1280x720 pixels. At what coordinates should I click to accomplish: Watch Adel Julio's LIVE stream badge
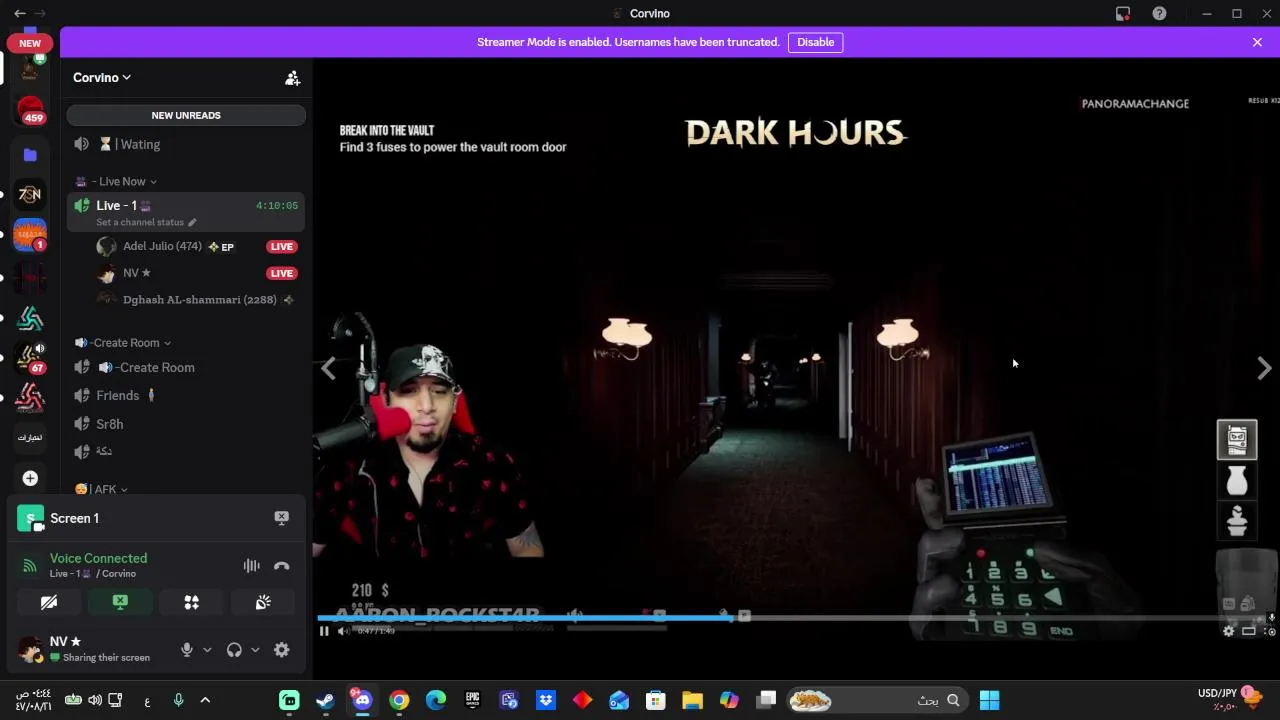click(x=281, y=247)
